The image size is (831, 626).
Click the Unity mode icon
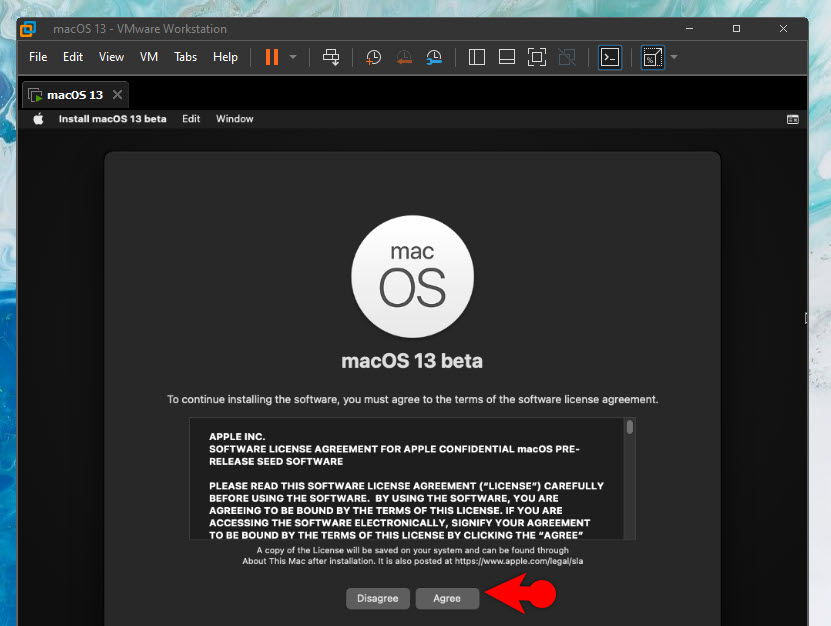coord(567,57)
